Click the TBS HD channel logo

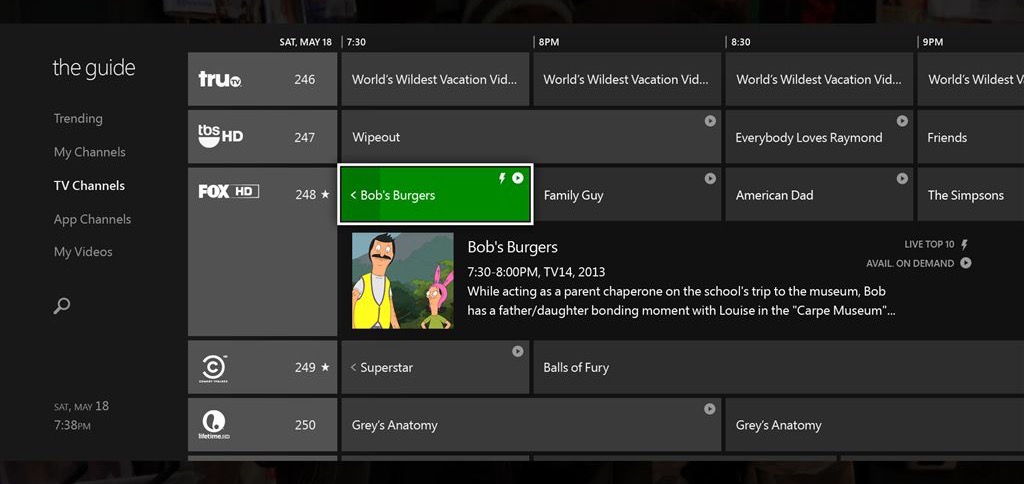pos(221,136)
